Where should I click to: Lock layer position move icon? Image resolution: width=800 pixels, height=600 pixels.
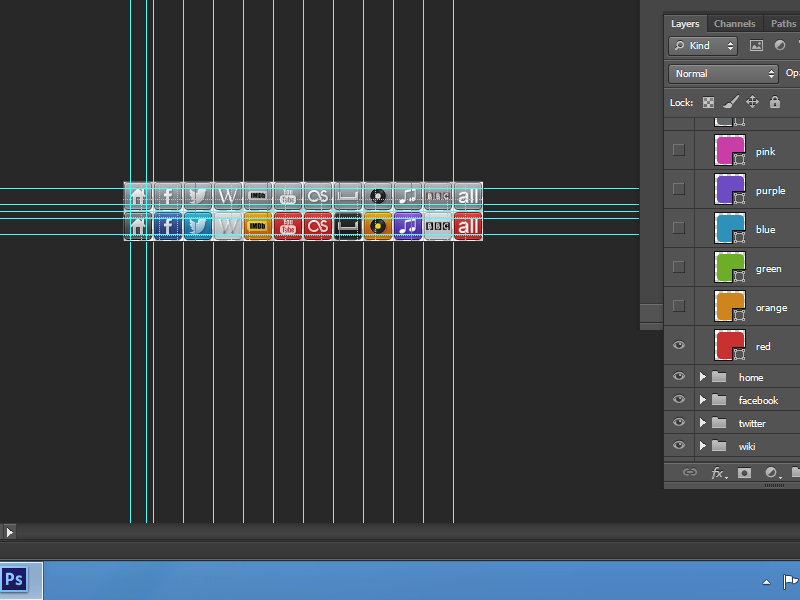click(753, 102)
